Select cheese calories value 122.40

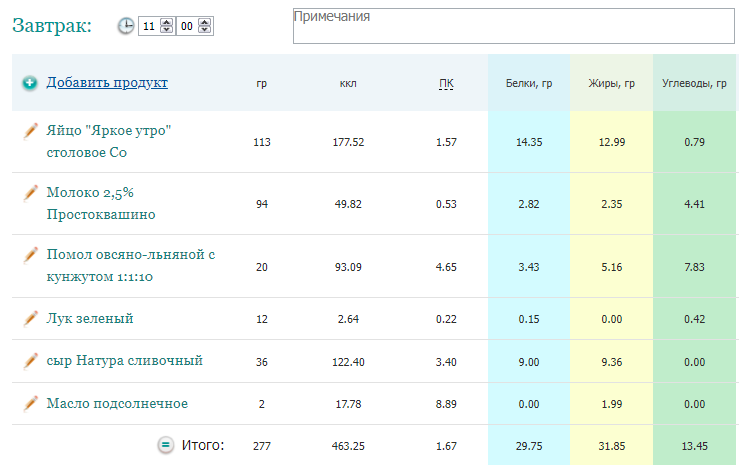pos(348,362)
